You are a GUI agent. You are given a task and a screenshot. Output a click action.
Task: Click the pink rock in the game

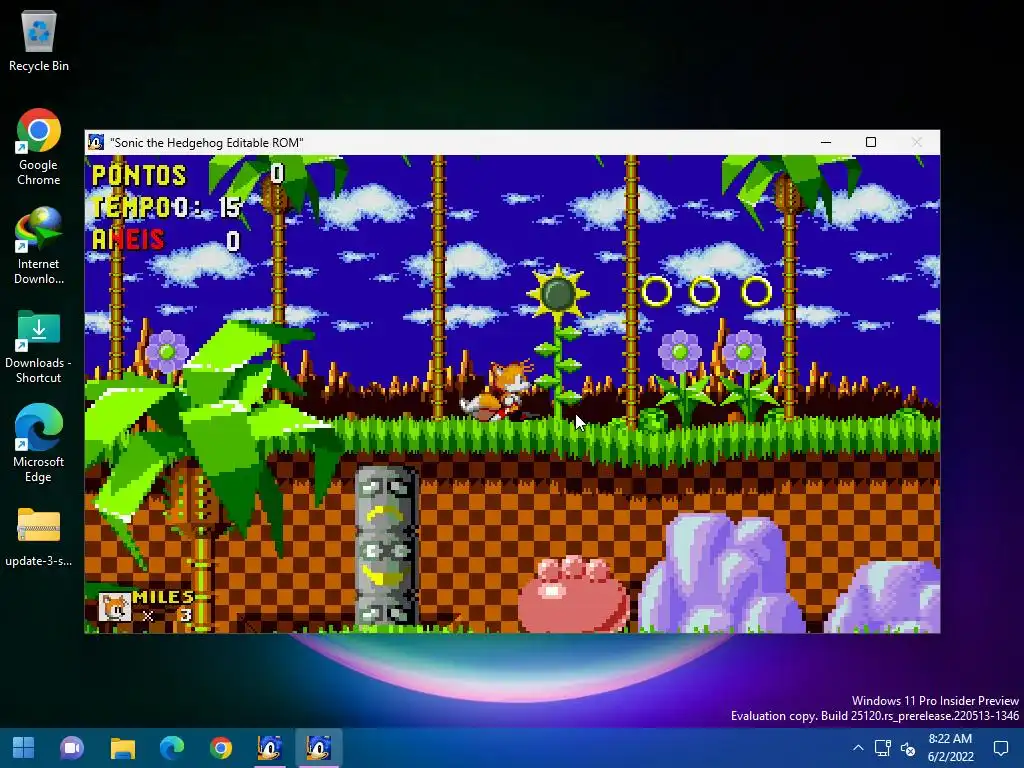click(574, 593)
